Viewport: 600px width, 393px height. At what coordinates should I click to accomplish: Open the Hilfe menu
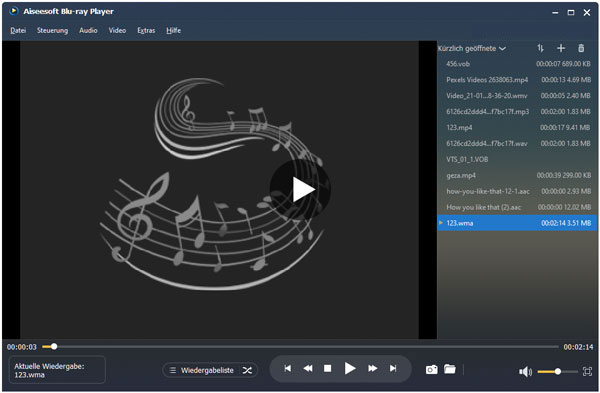pyautogui.click(x=174, y=30)
